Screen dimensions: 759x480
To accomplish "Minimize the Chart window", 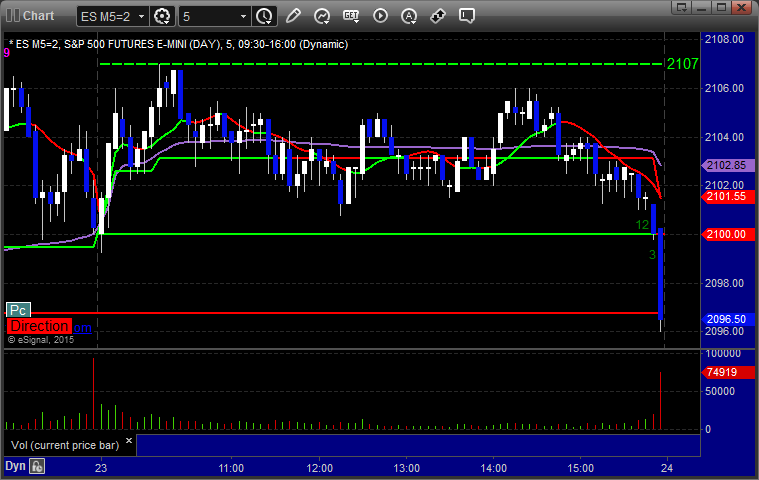I will [701, 7].
